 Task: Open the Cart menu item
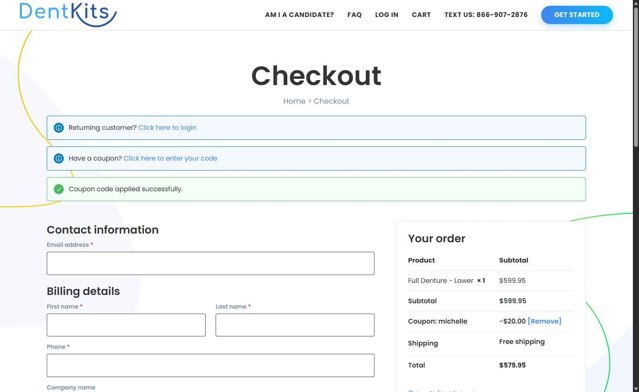(421, 15)
